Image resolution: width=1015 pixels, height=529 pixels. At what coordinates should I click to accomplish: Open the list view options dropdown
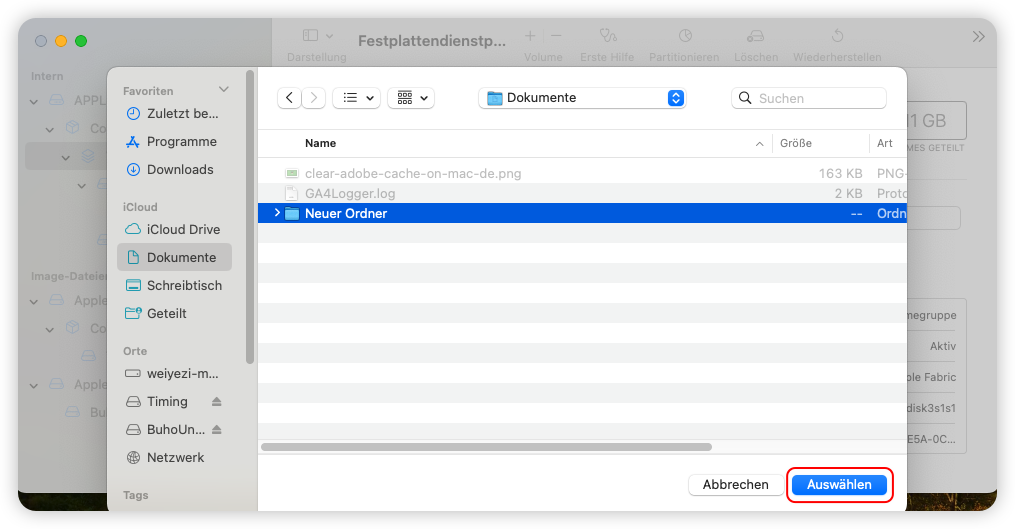357,98
